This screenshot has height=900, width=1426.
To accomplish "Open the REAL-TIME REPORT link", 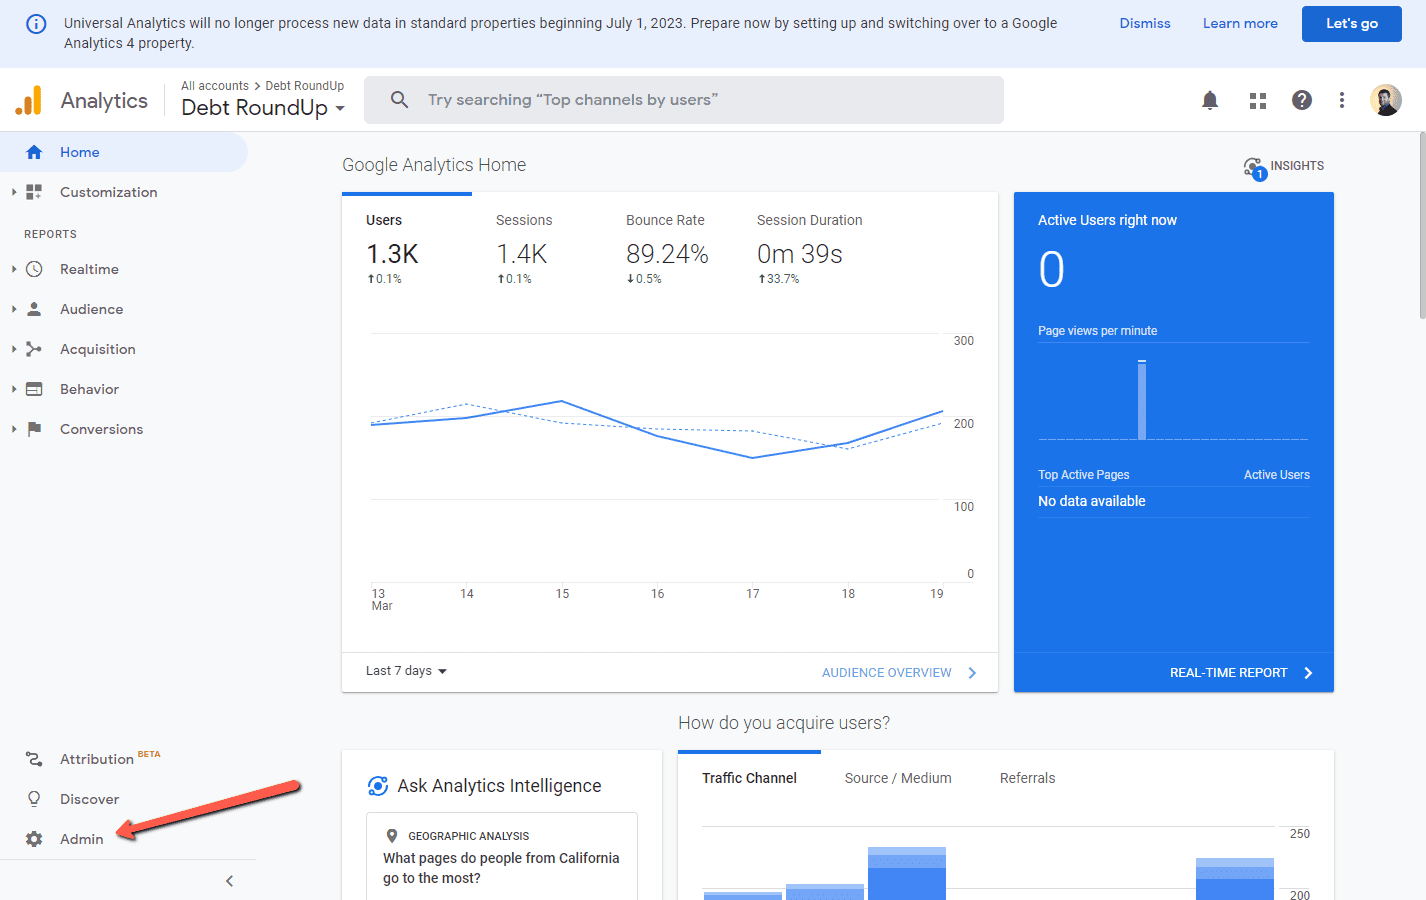I will (1229, 673).
